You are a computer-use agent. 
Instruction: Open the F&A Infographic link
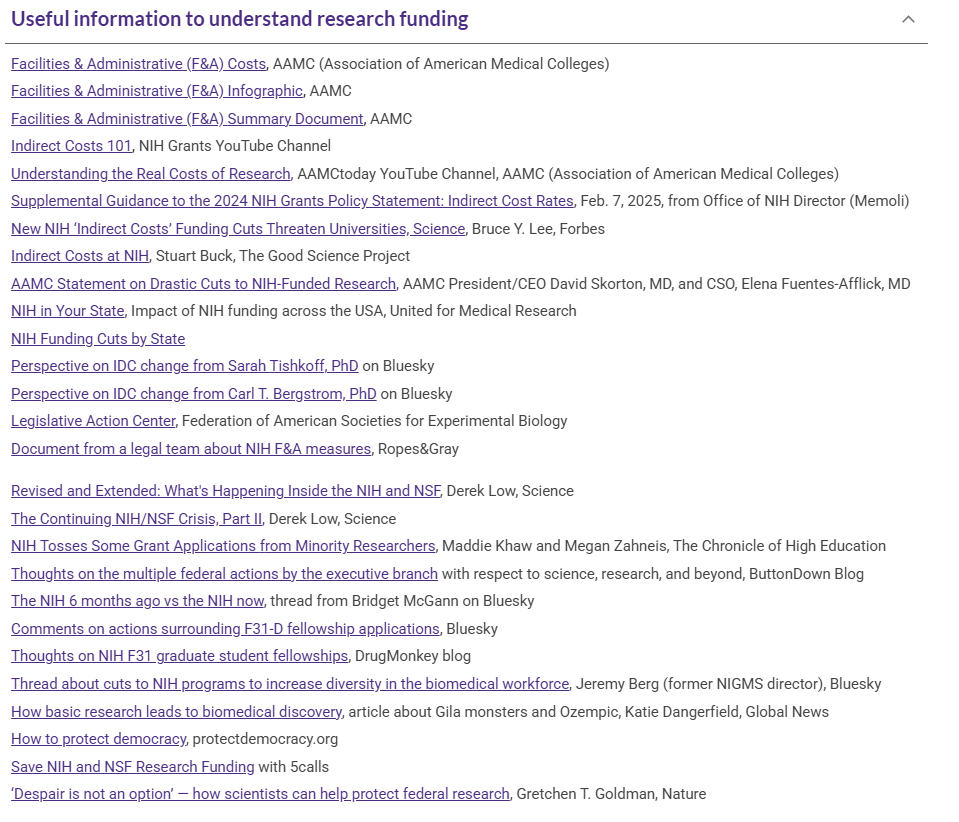pyautogui.click(x=156, y=91)
